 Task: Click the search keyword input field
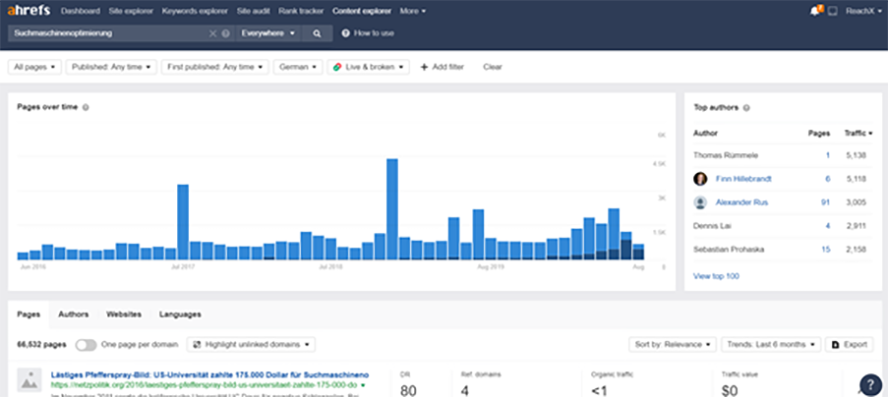pyautogui.click(x=108, y=33)
